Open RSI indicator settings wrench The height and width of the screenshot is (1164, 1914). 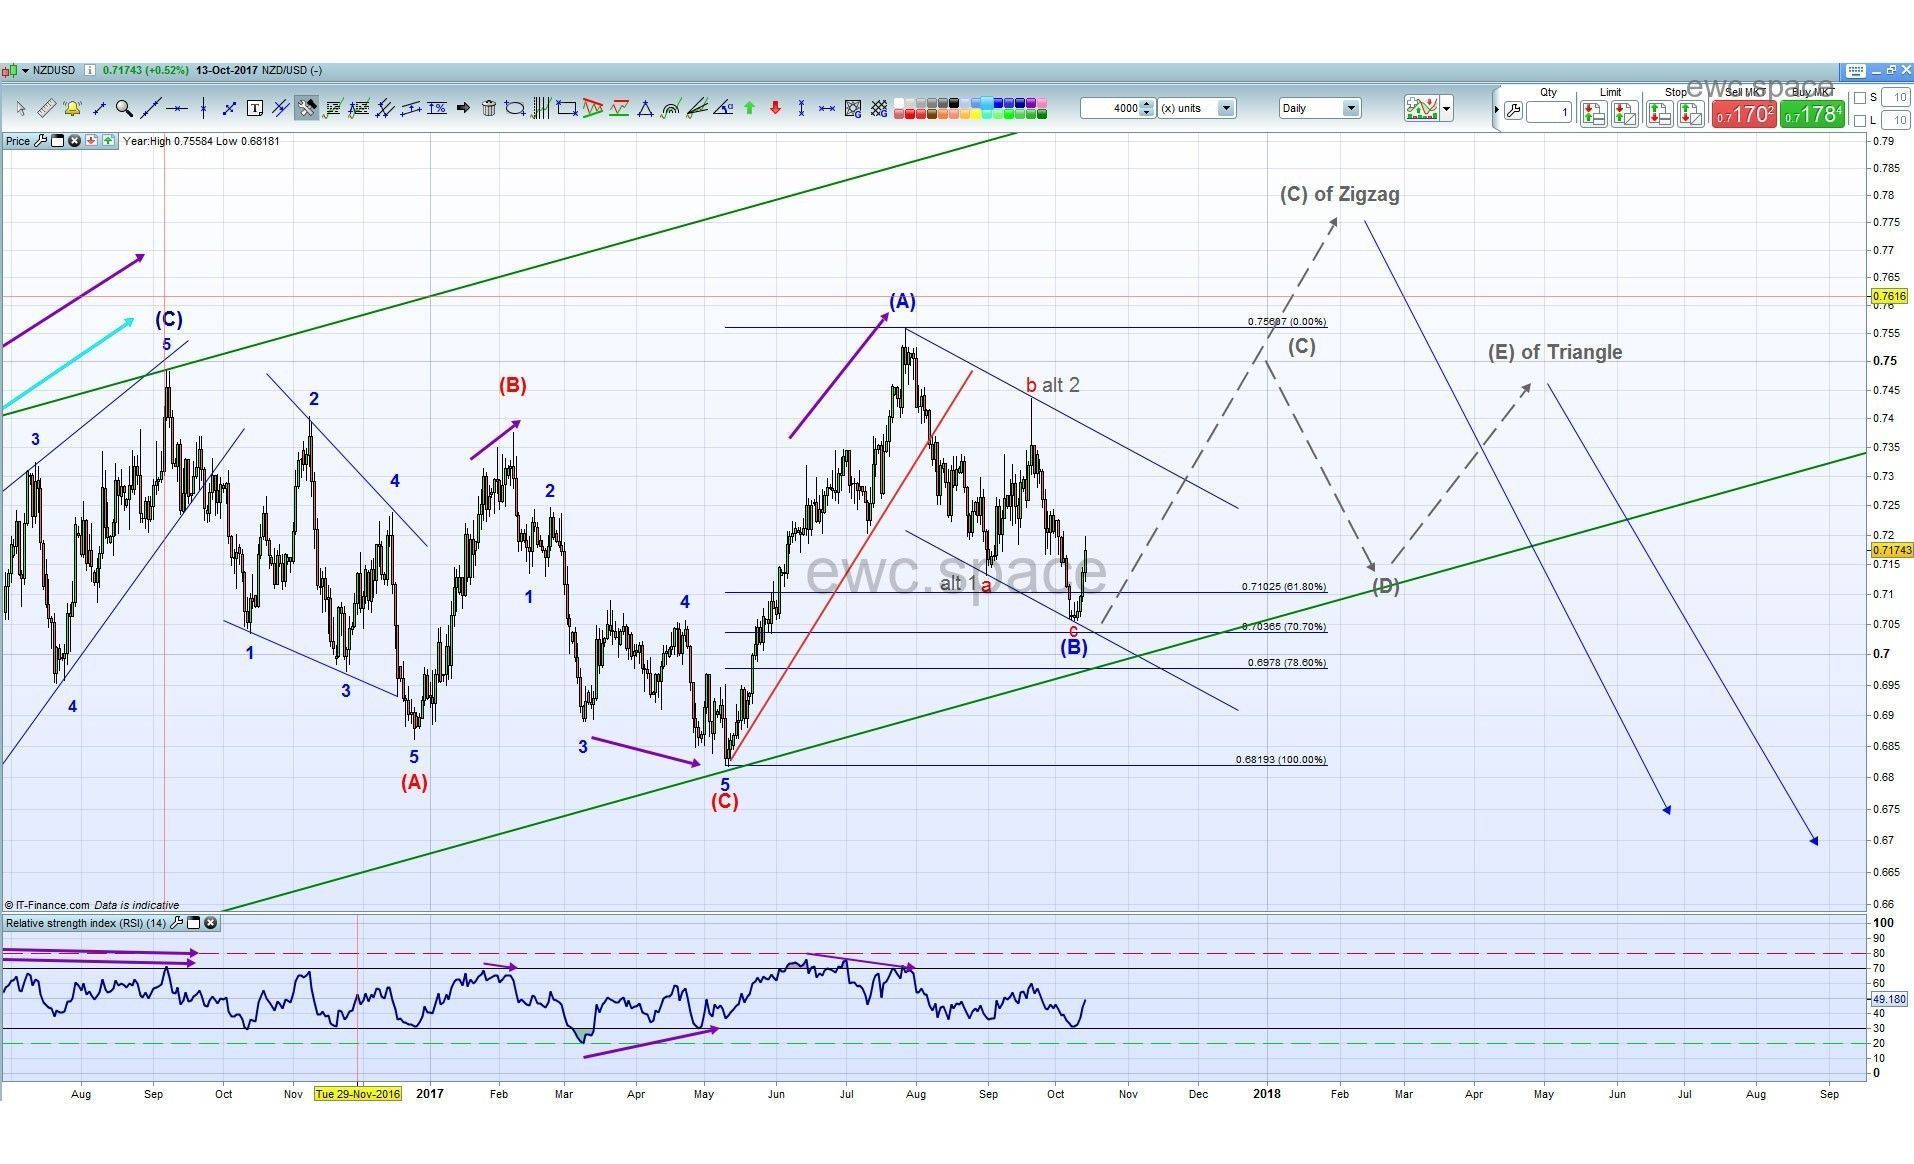[x=177, y=923]
